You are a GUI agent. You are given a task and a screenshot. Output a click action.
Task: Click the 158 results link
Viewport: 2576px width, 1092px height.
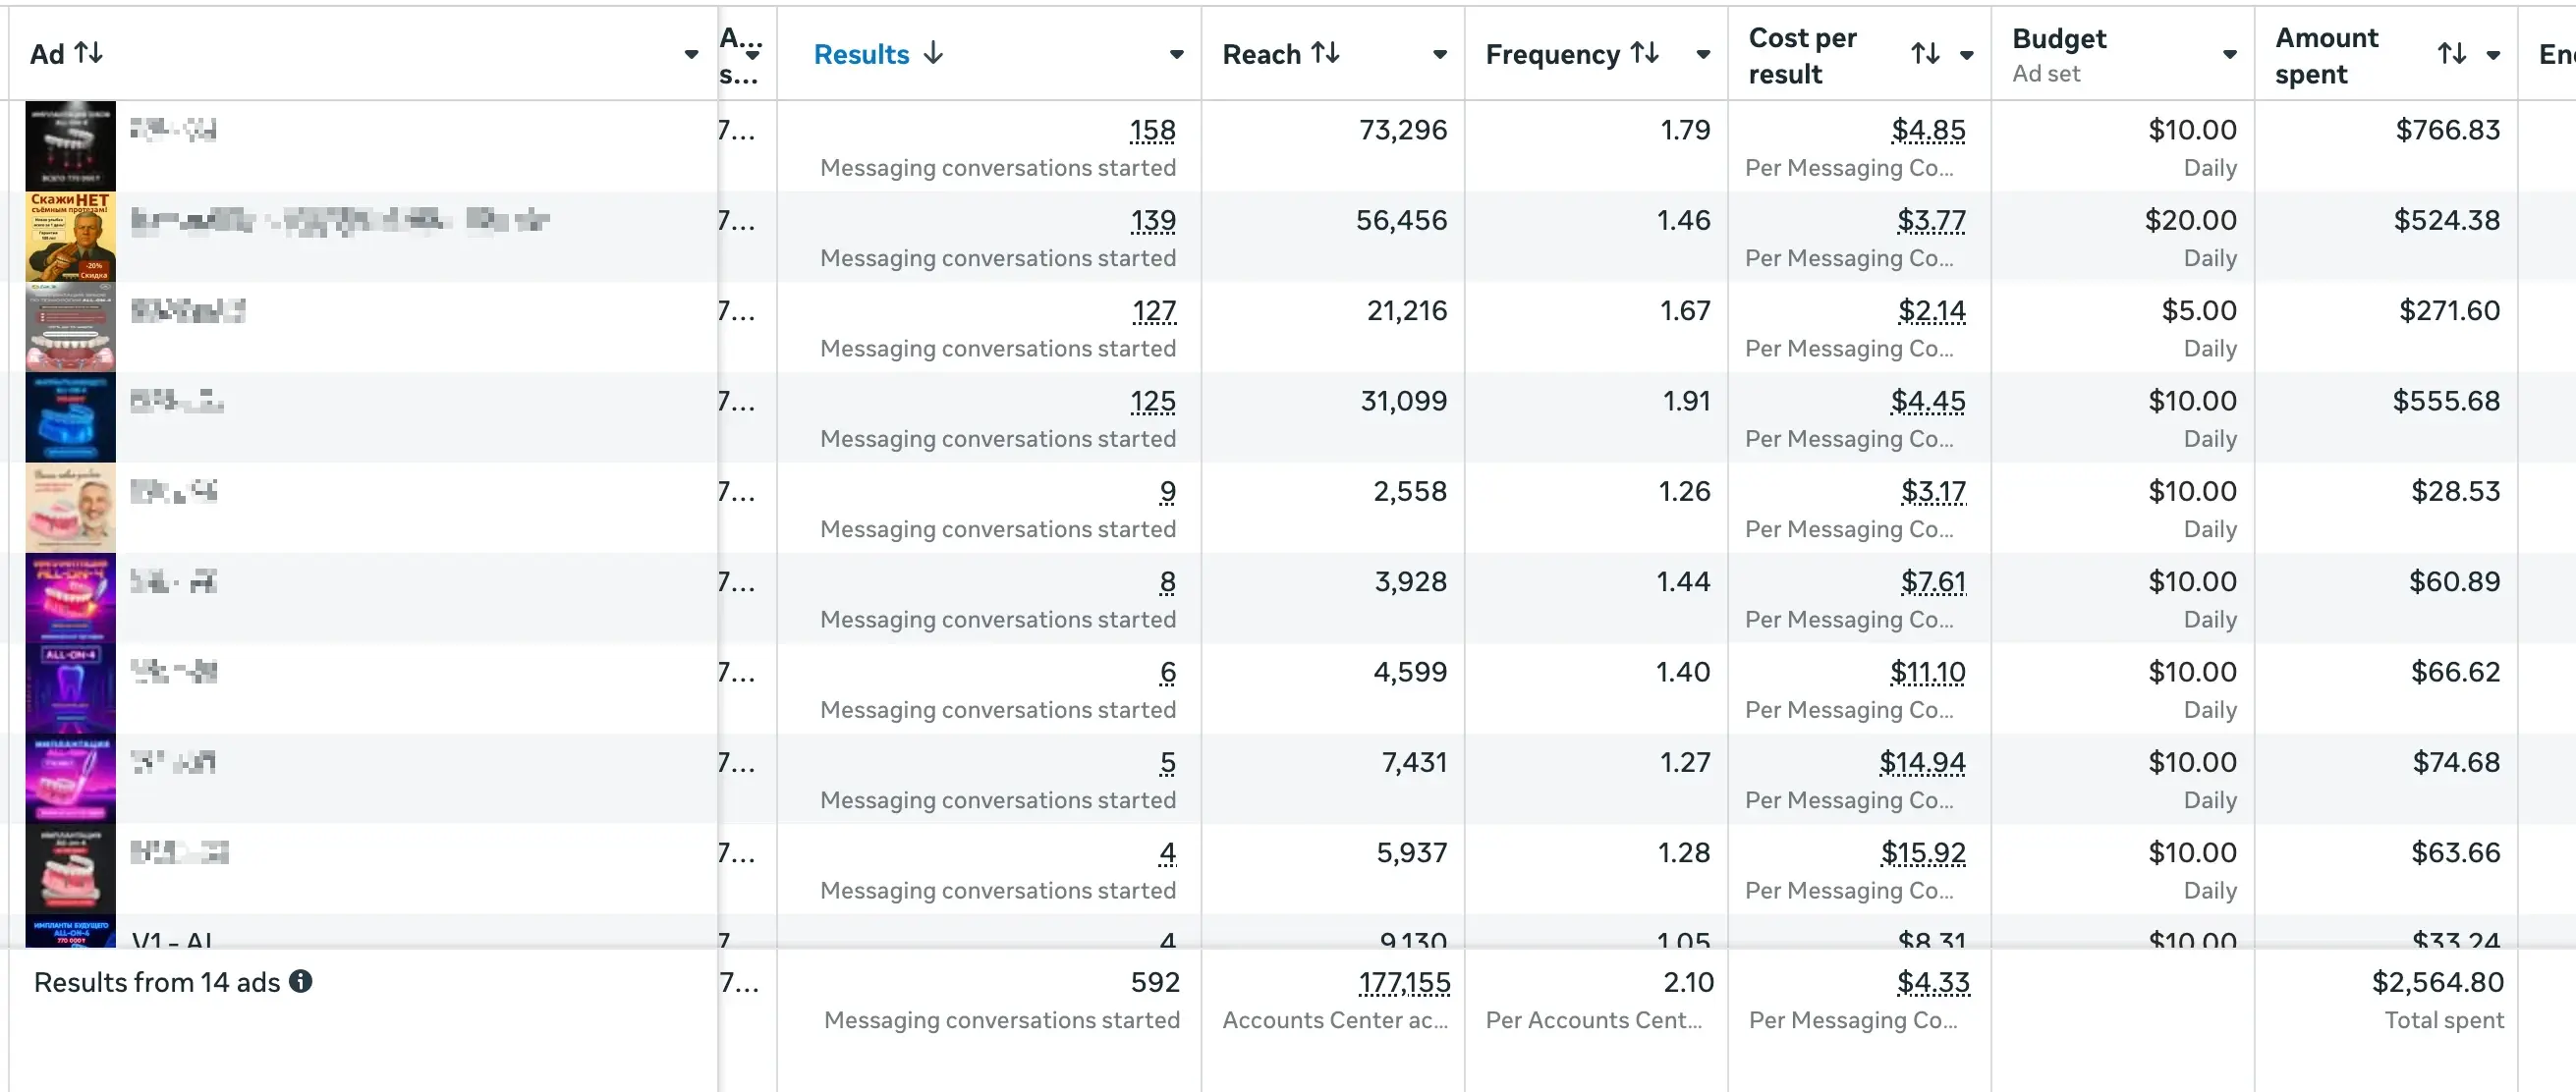pyautogui.click(x=1152, y=130)
